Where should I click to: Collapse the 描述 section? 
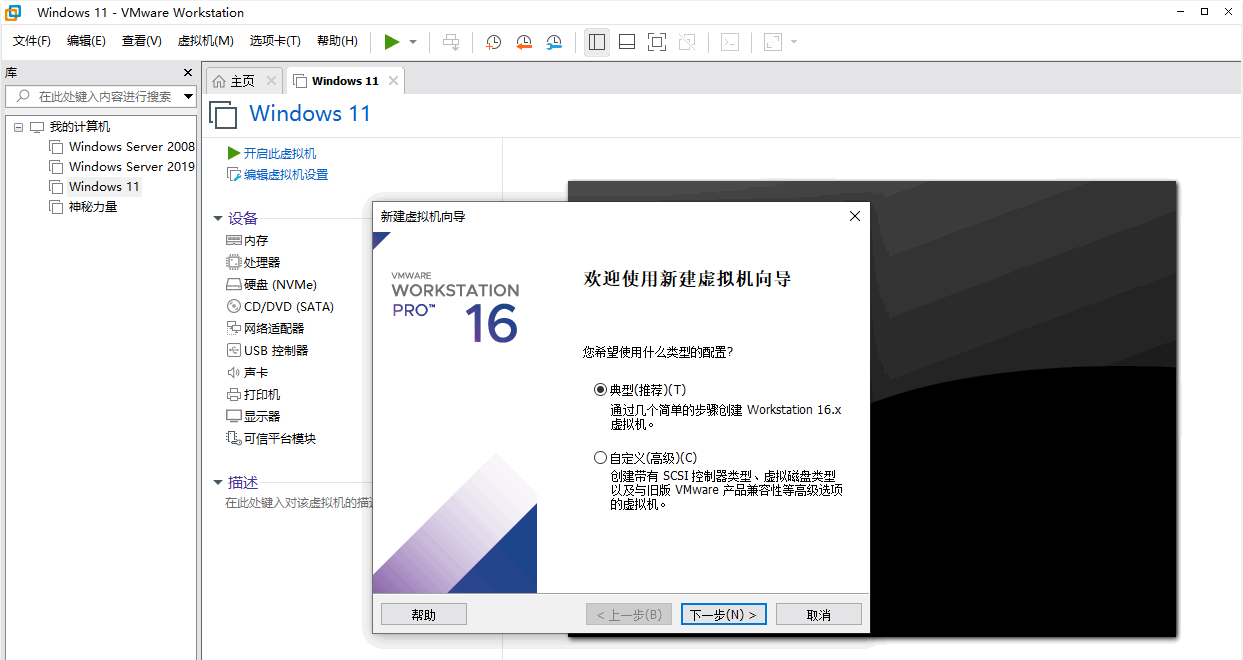(218, 483)
